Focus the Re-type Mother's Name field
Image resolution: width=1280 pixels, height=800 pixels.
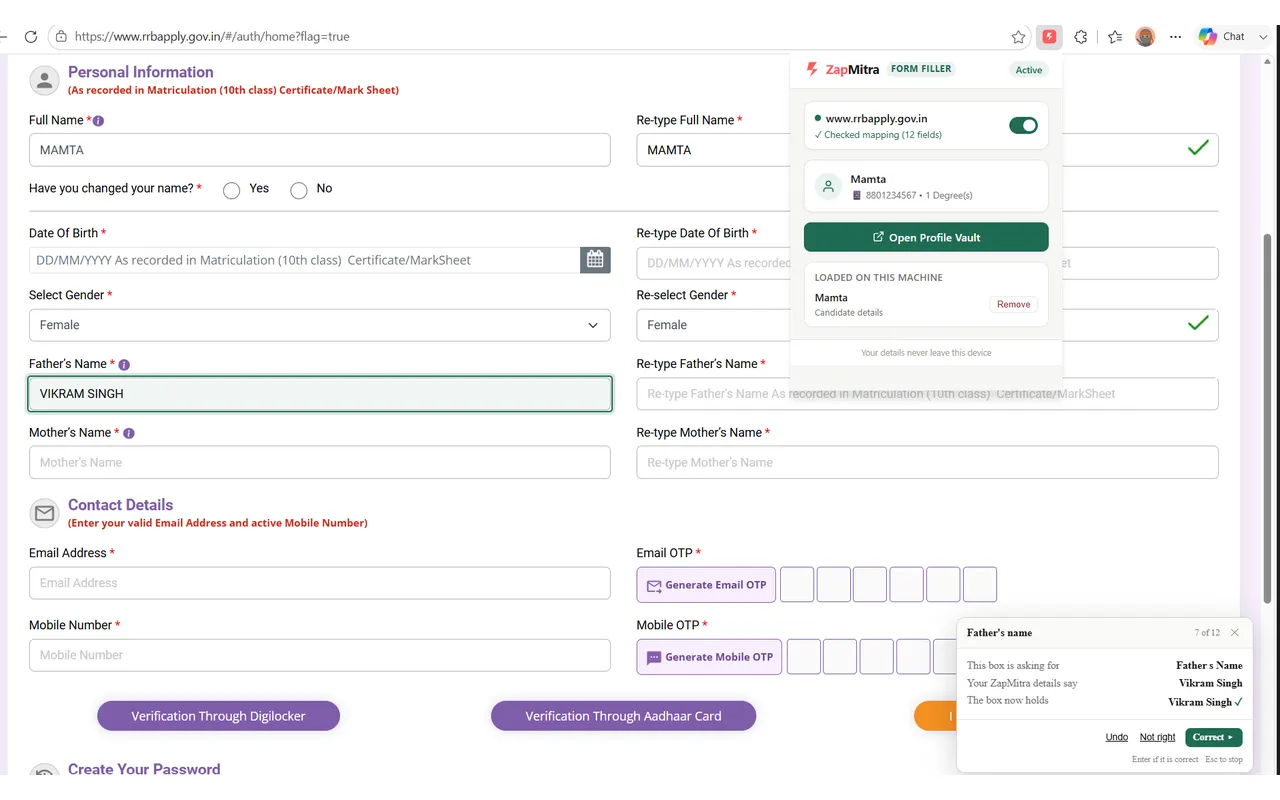click(927, 462)
